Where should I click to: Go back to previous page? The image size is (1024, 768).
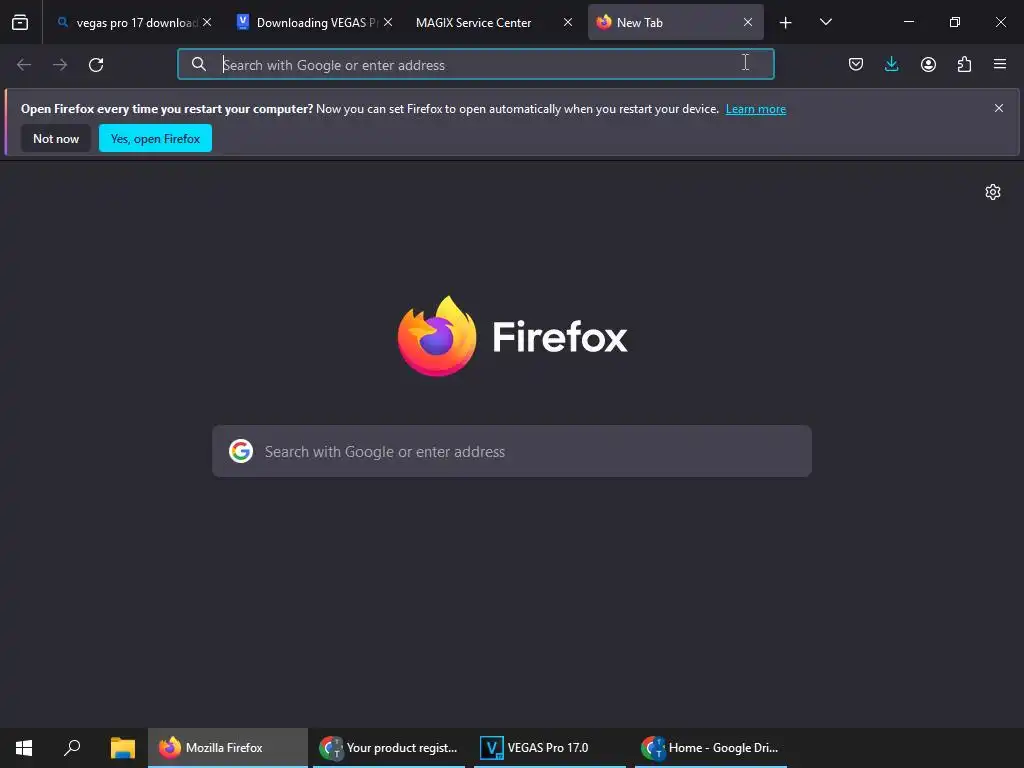click(x=24, y=65)
